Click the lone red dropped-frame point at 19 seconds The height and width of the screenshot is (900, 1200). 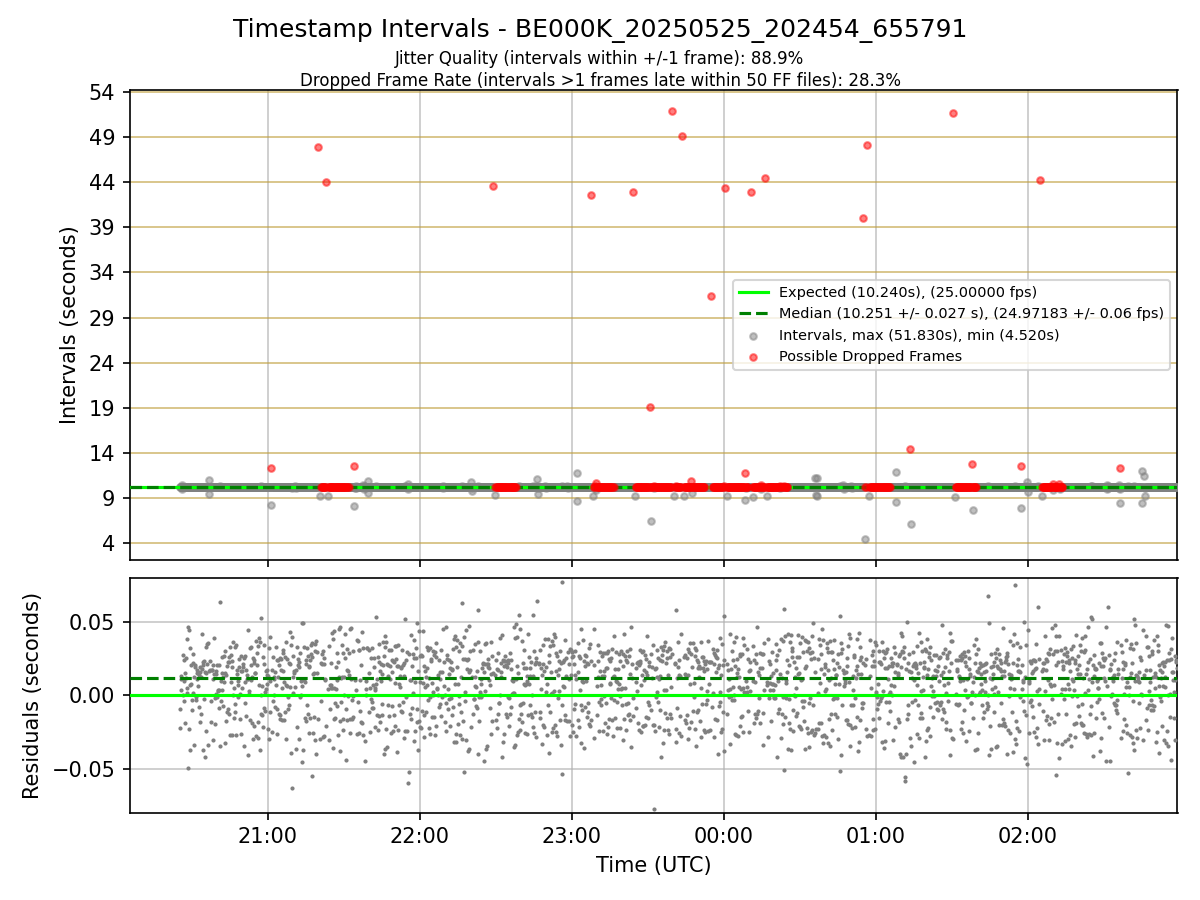coord(650,407)
